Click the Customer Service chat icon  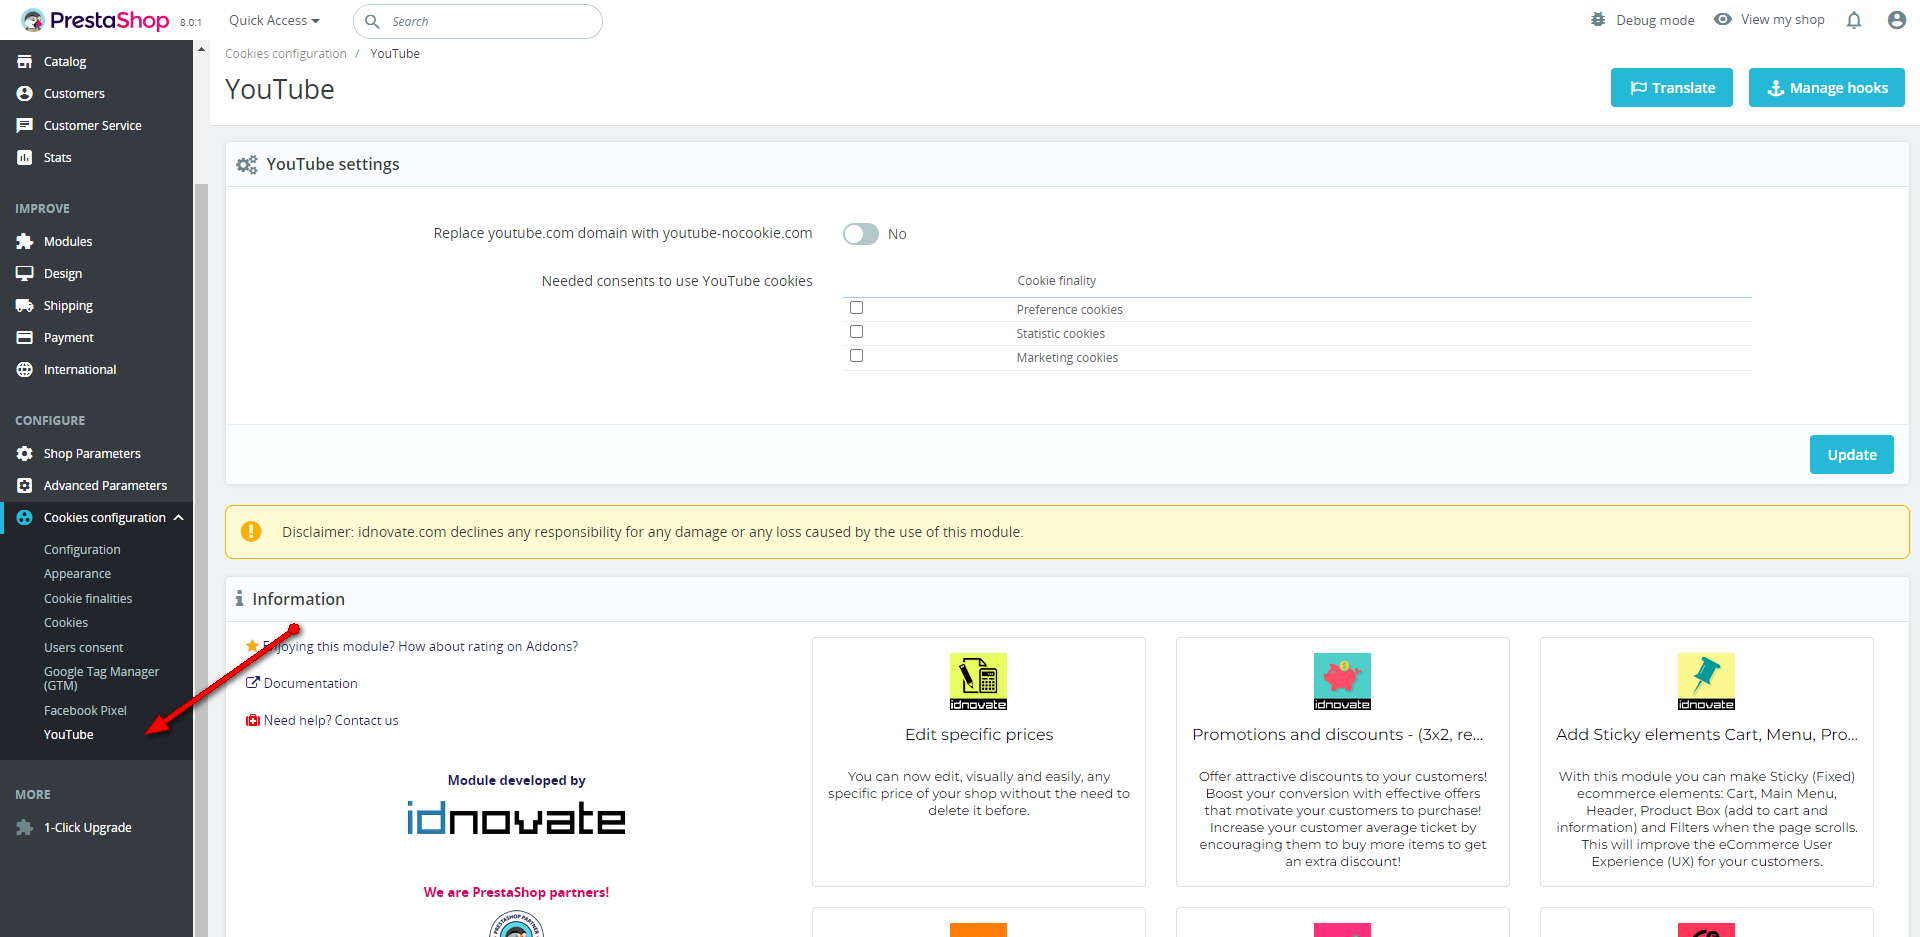(x=25, y=126)
